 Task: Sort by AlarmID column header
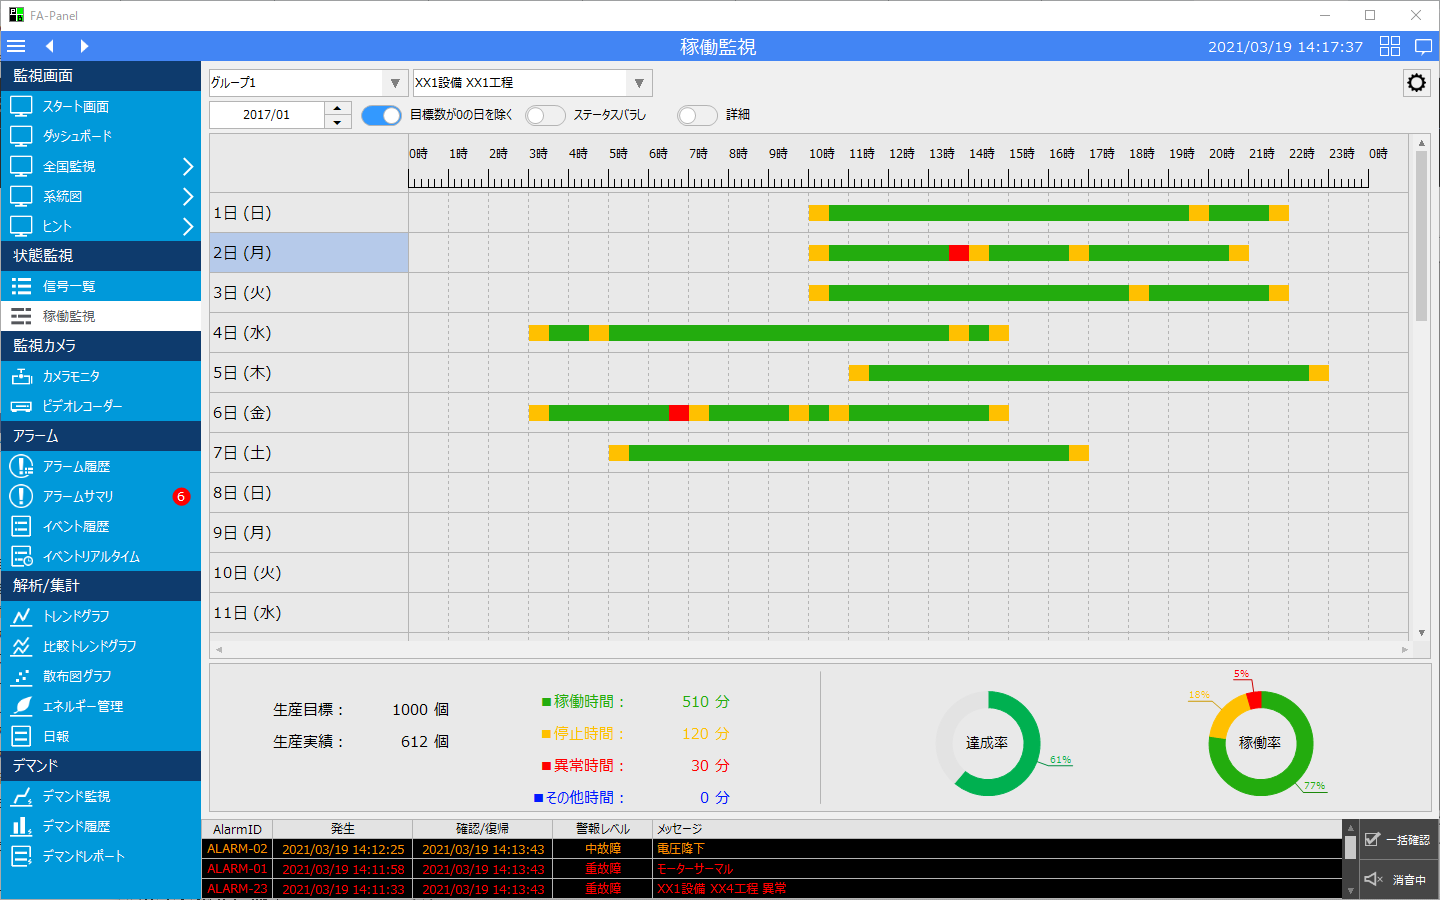point(237,829)
